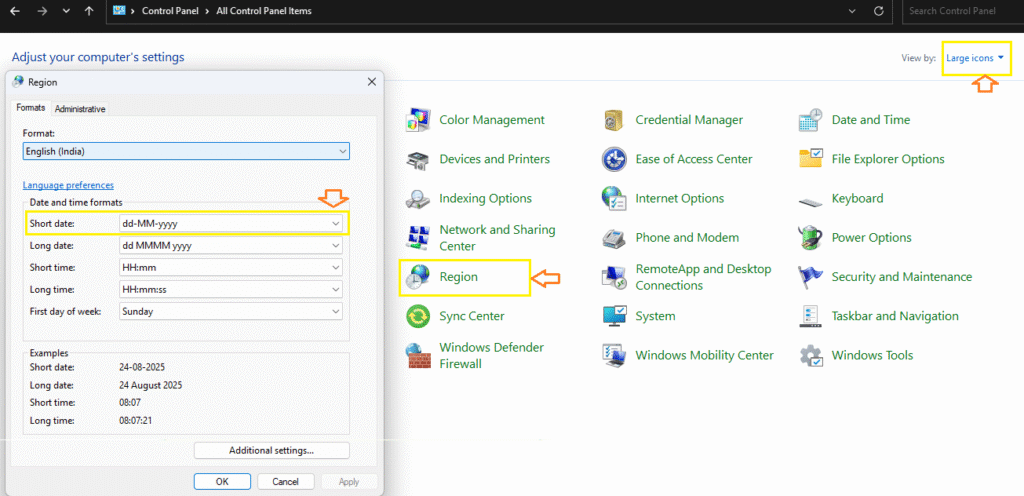Click the Control Panel icon in address bar

point(119,10)
